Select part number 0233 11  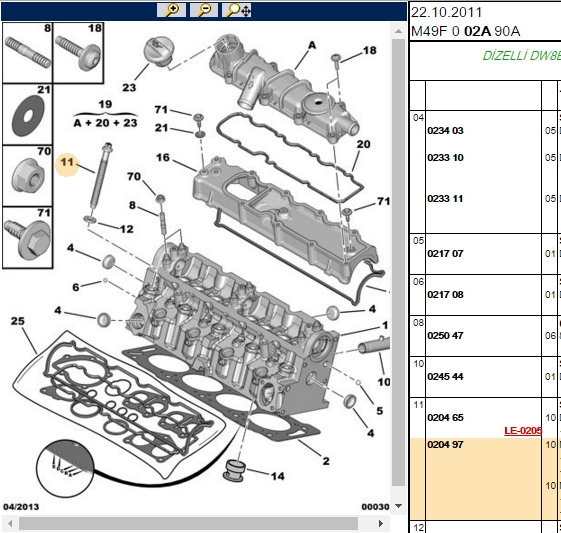pyautogui.click(x=445, y=199)
